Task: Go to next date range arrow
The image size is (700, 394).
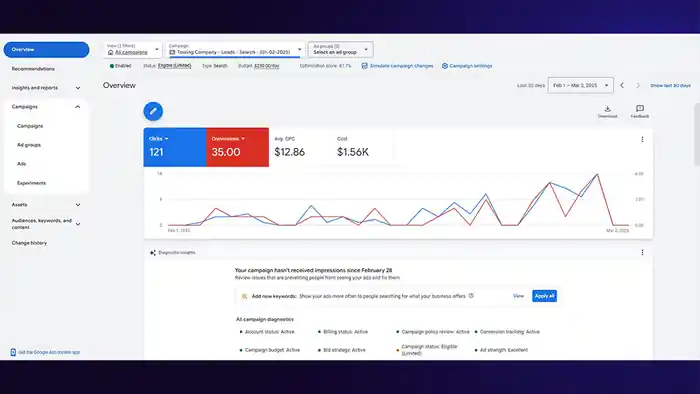Action: click(638, 85)
